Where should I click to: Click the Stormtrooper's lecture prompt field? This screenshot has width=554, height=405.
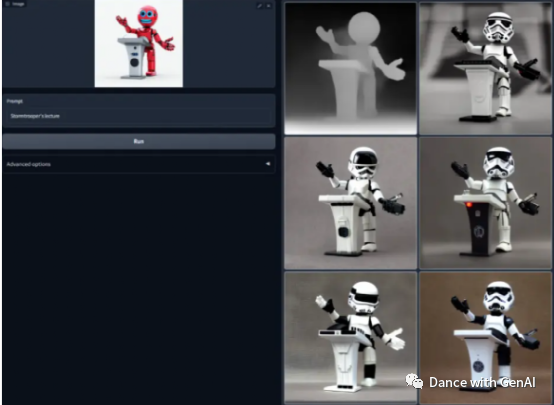(x=139, y=116)
